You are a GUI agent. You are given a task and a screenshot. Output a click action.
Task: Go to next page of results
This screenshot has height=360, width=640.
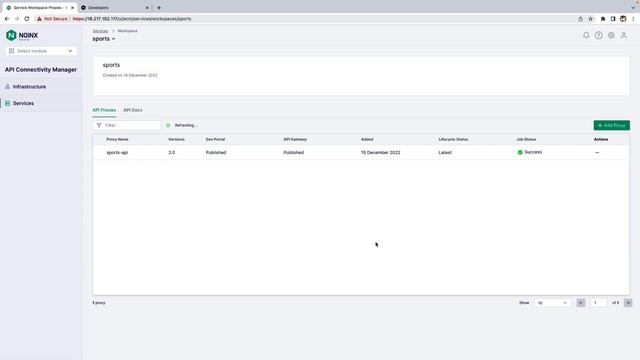(628, 303)
